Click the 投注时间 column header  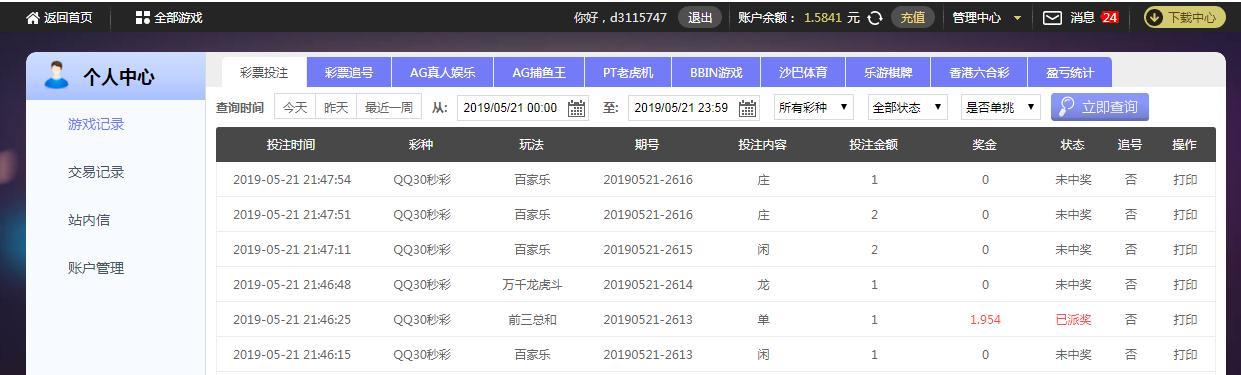coord(291,144)
